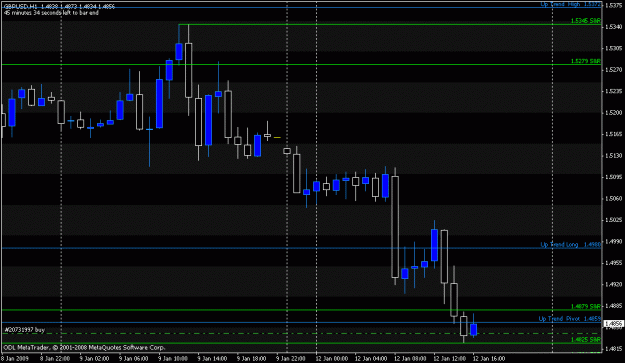The height and width of the screenshot is (363, 625).
Task: Select the "1.5345 S&R" level label
Action: coord(586,20)
